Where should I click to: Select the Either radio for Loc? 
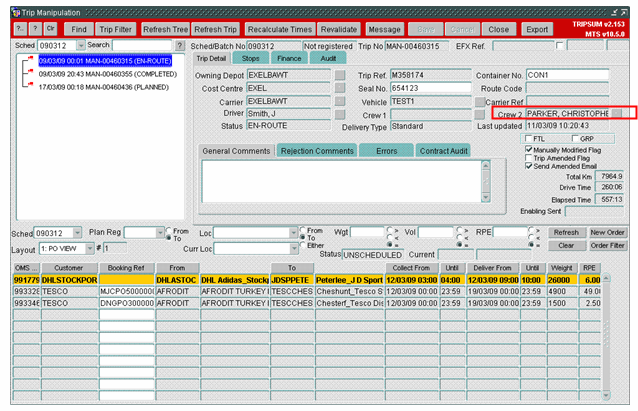(302, 245)
